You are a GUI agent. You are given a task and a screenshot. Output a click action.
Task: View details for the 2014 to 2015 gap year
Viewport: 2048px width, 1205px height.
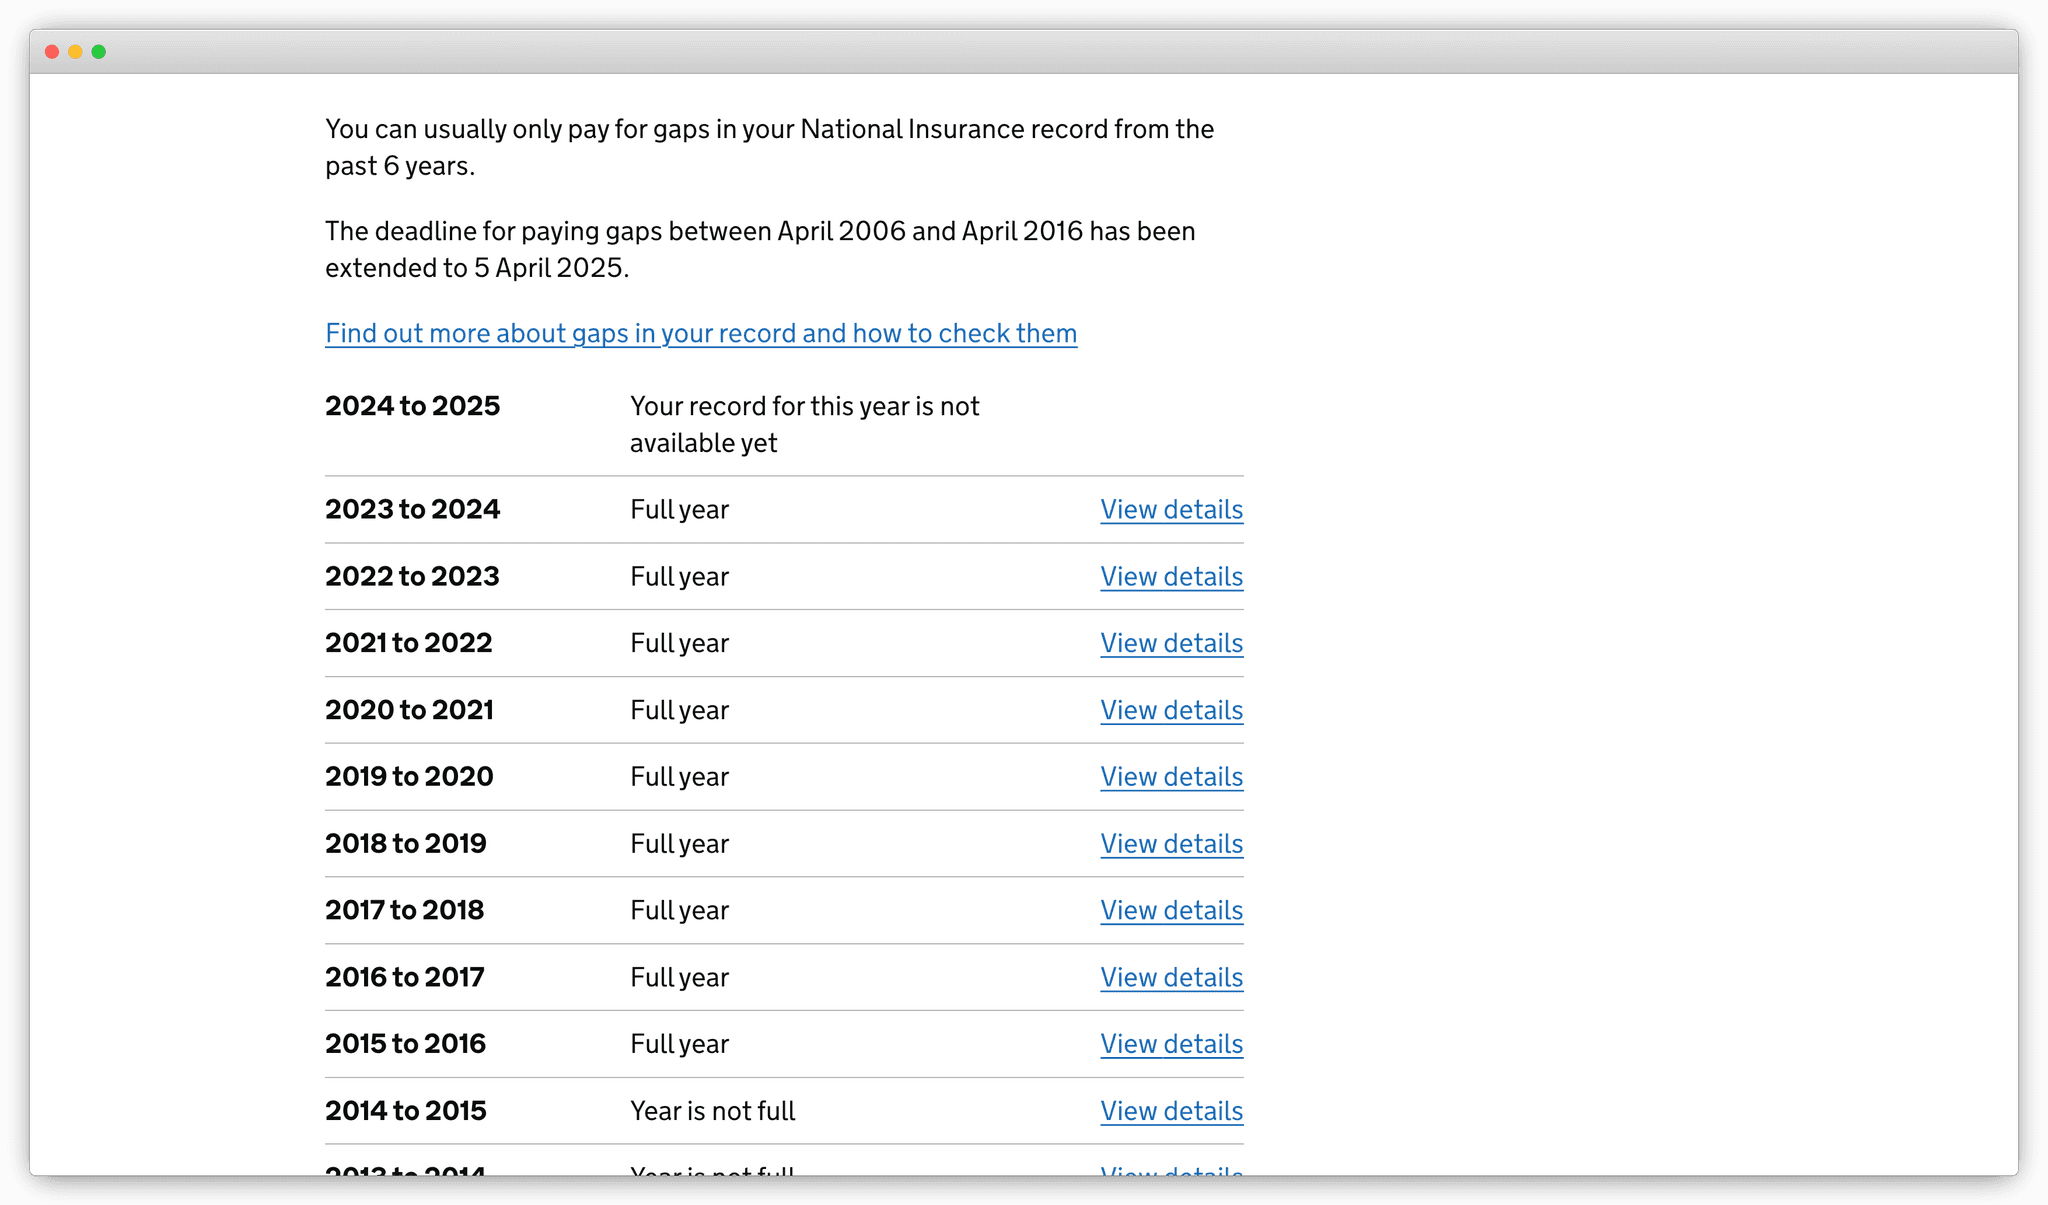click(1170, 1111)
